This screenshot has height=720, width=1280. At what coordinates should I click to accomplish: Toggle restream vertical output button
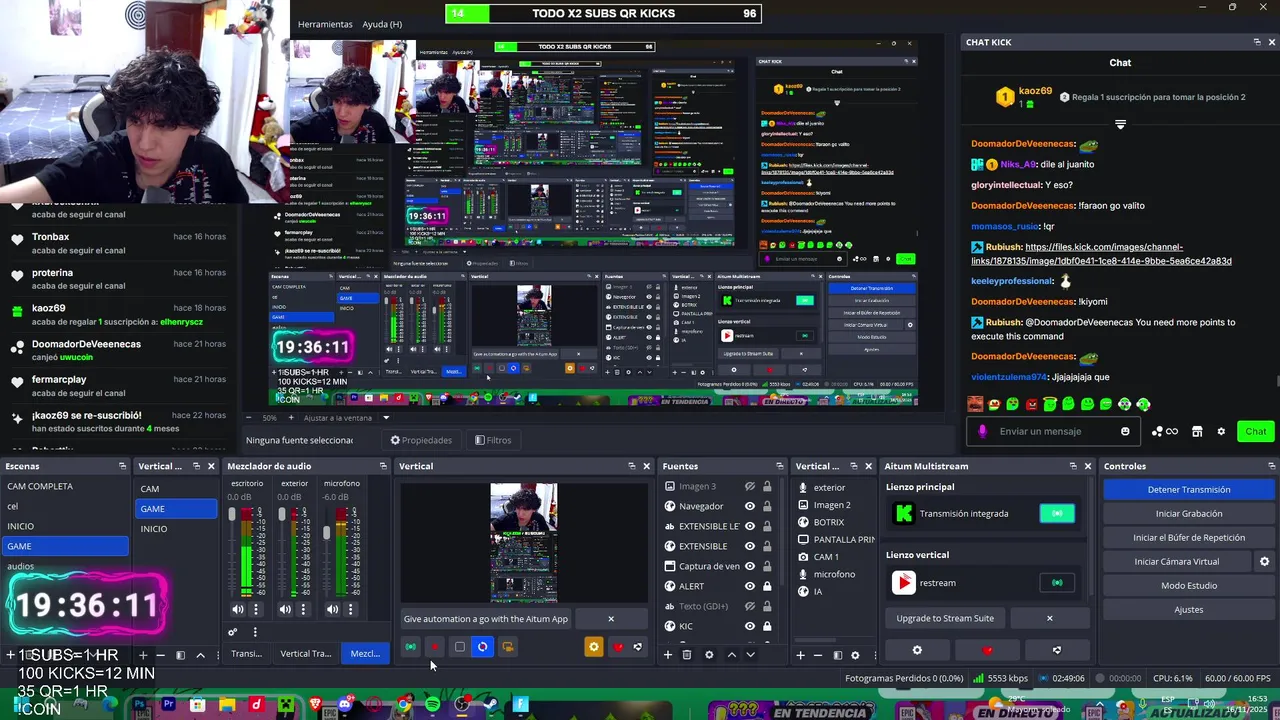tap(1057, 582)
